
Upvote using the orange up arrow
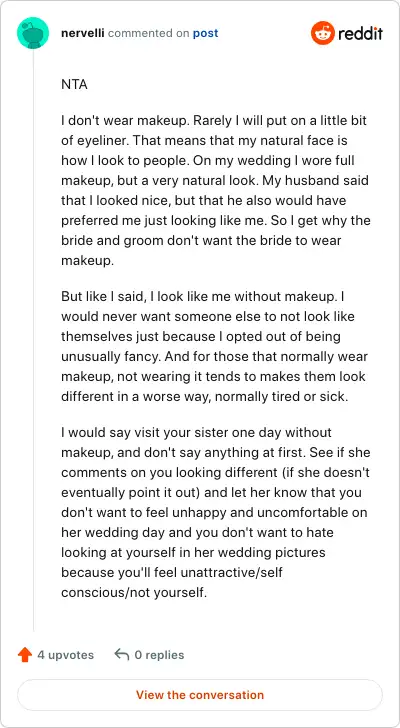click(x=25, y=655)
